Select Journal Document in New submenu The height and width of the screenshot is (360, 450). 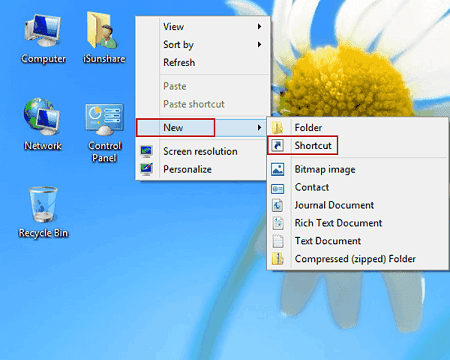(x=357, y=205)
